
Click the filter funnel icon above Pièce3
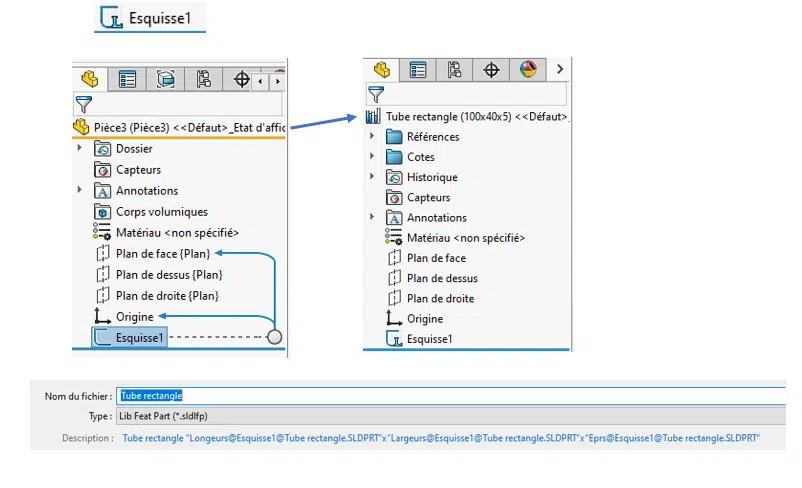[x=84, y=103]
